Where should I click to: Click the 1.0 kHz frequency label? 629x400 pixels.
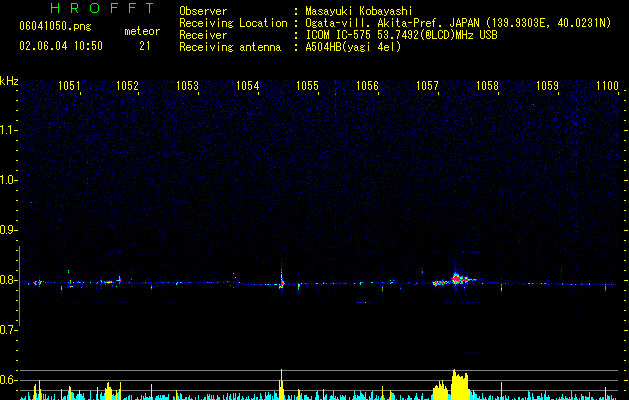tap(8, 180)
